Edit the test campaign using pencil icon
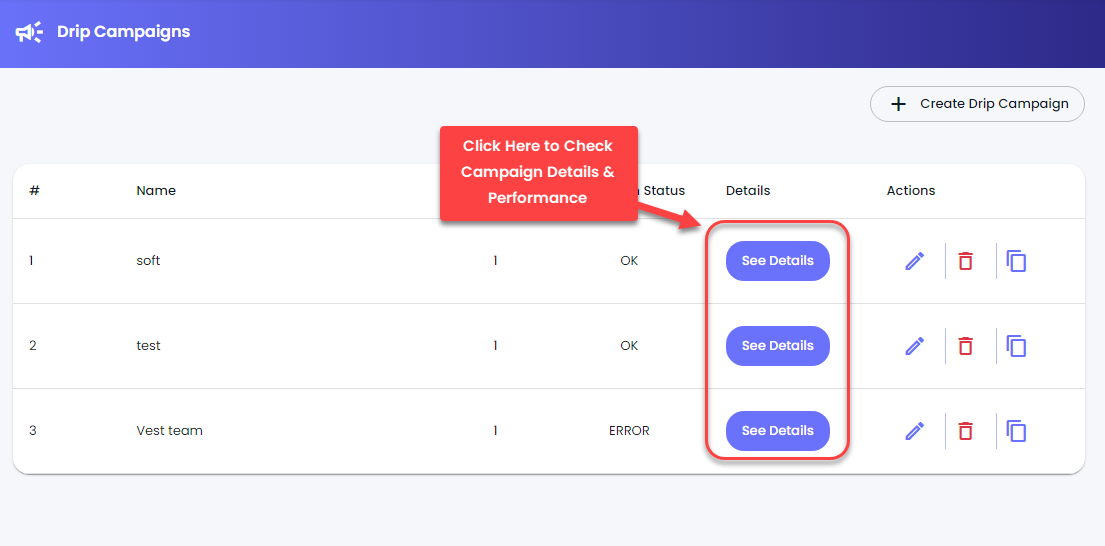This screenshot has height=546, width=1105. pos(914,346)
